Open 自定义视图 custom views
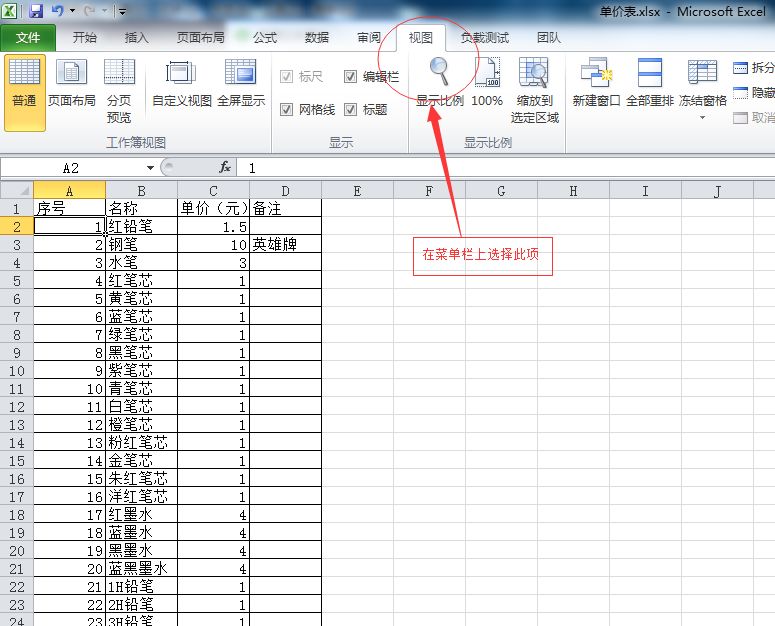Viewport: 775px width, 626px height. (x=181, y=83)
